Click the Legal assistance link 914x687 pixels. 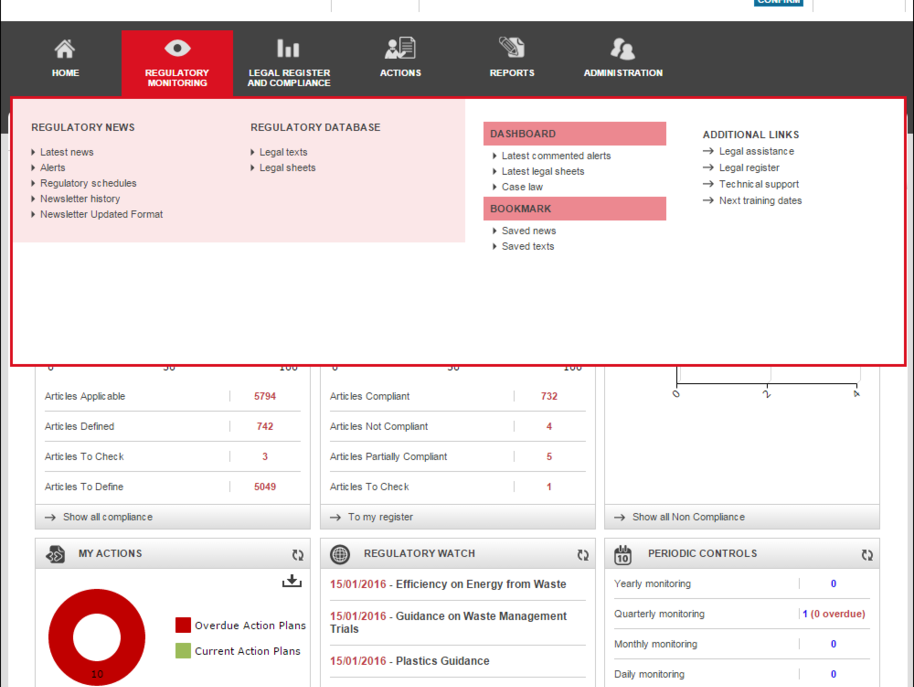click(x=756, y=152)
